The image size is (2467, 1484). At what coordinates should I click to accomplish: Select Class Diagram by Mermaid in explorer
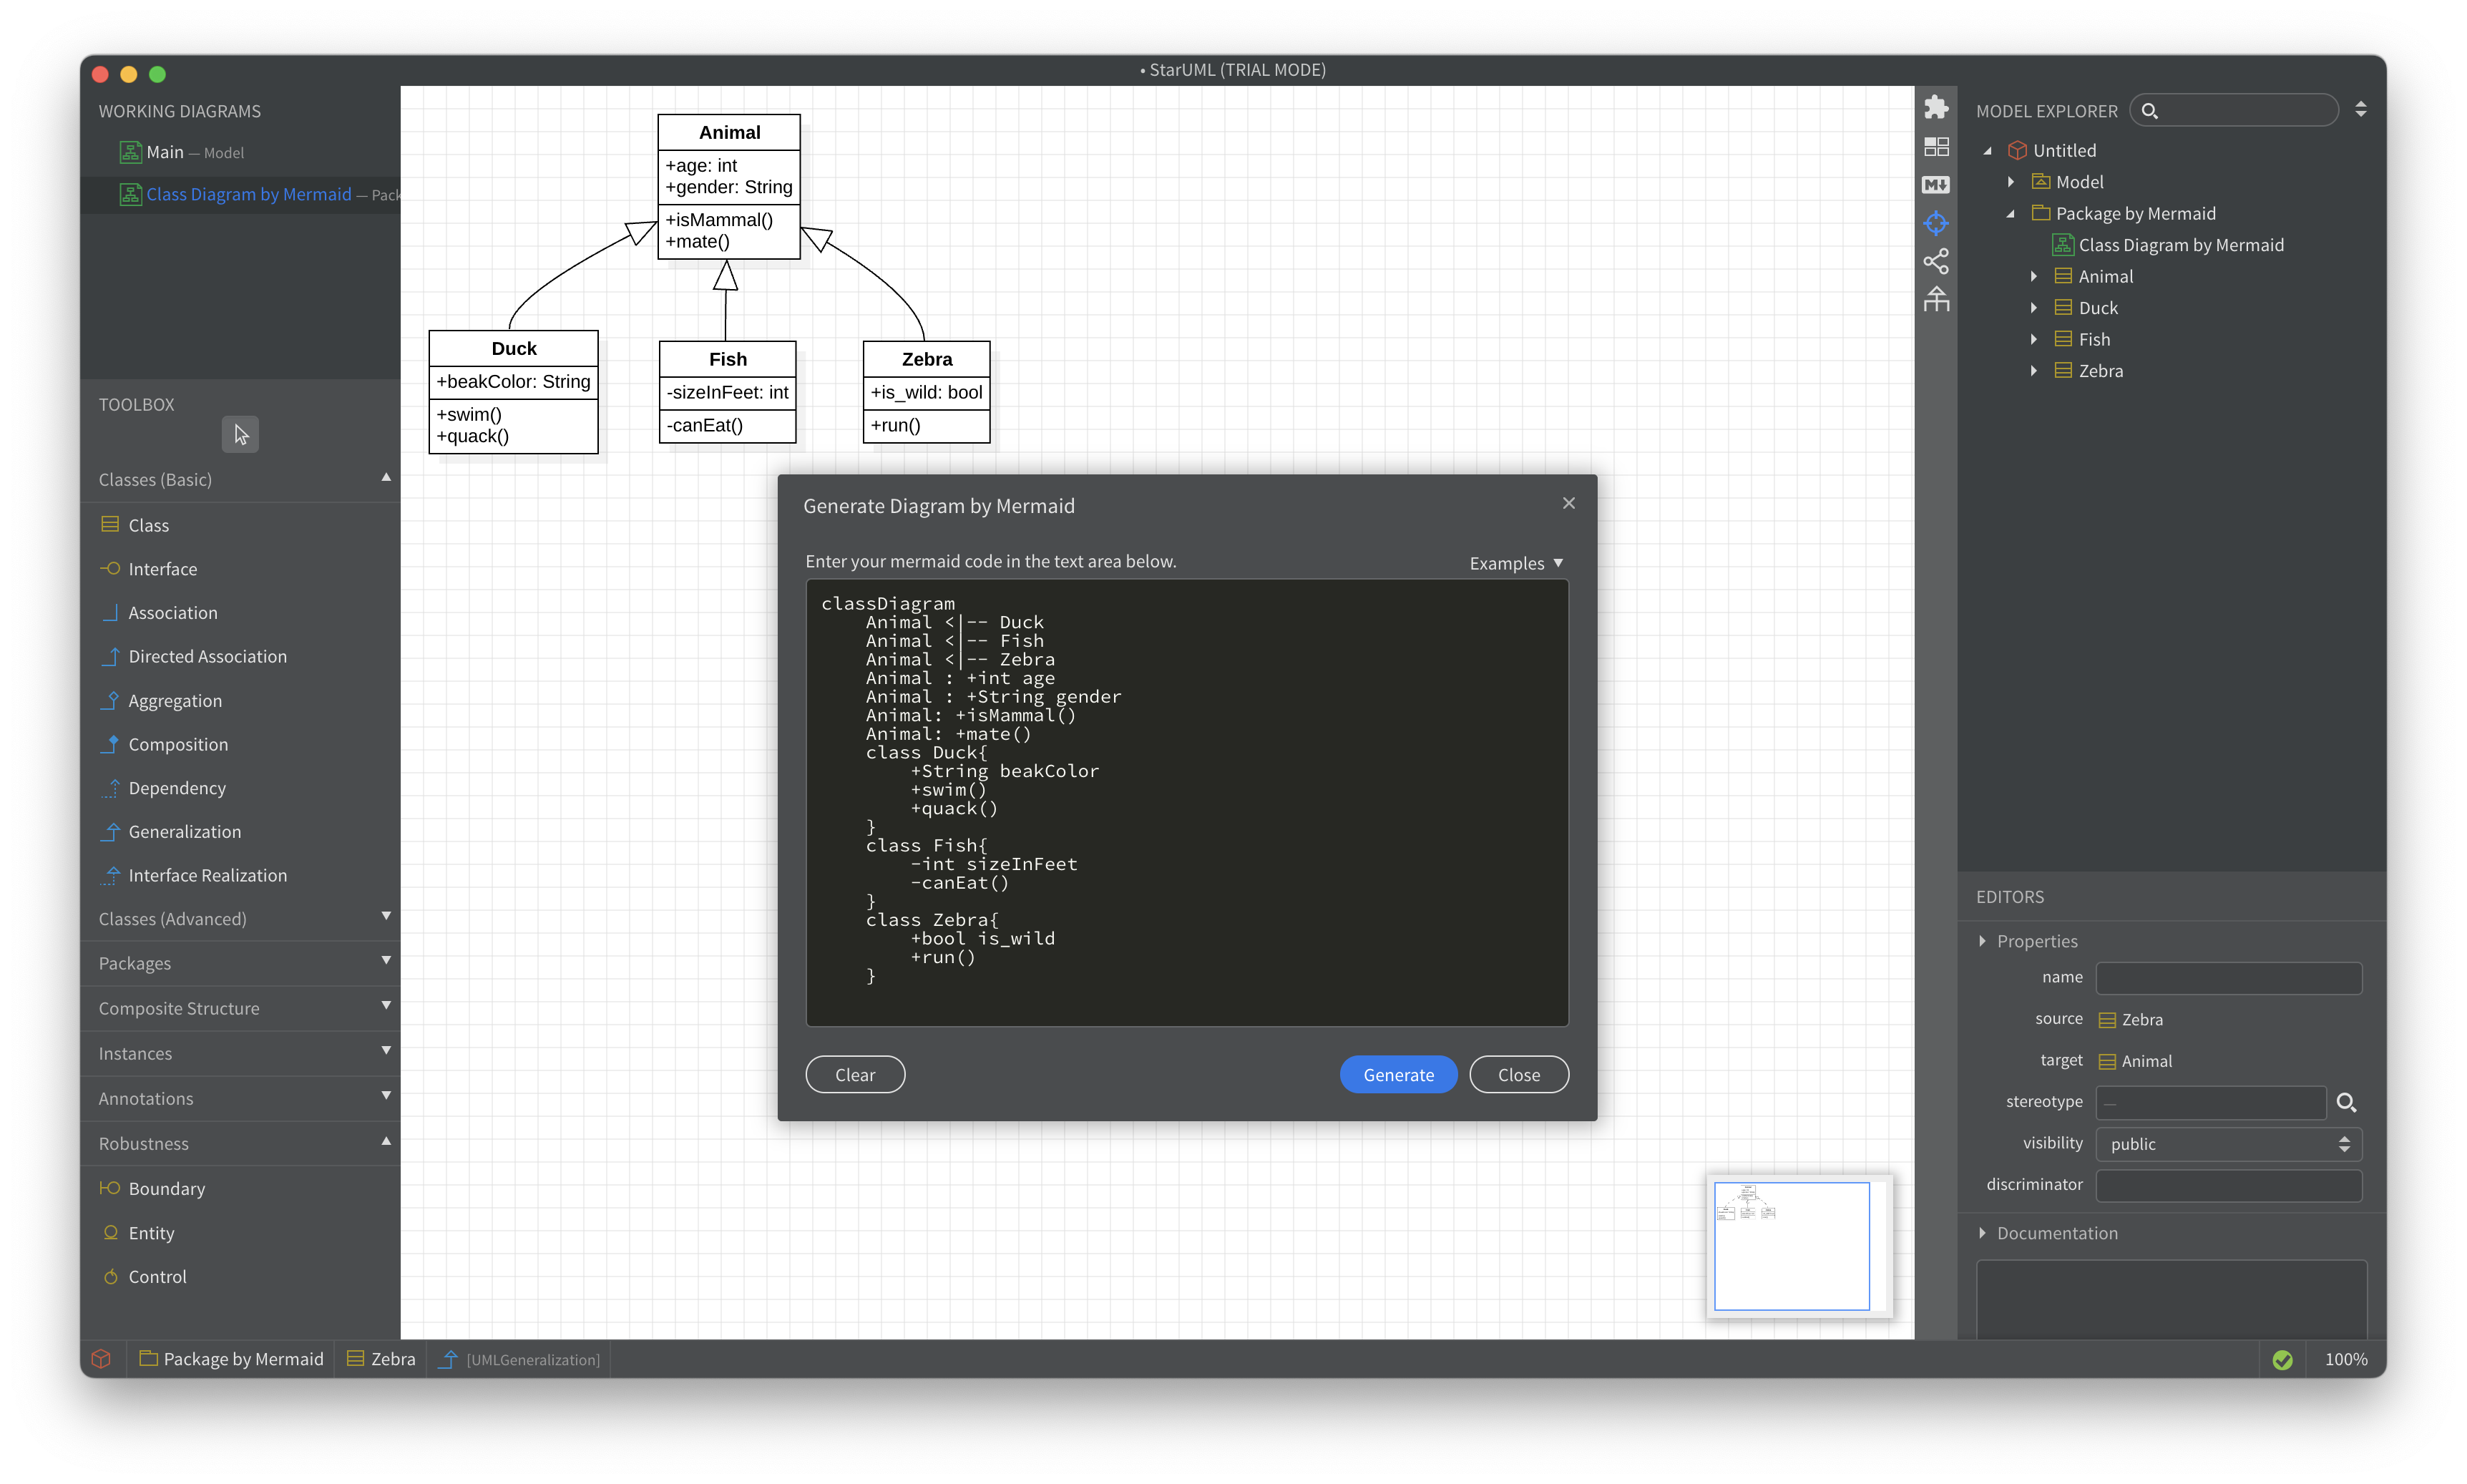2168,245
